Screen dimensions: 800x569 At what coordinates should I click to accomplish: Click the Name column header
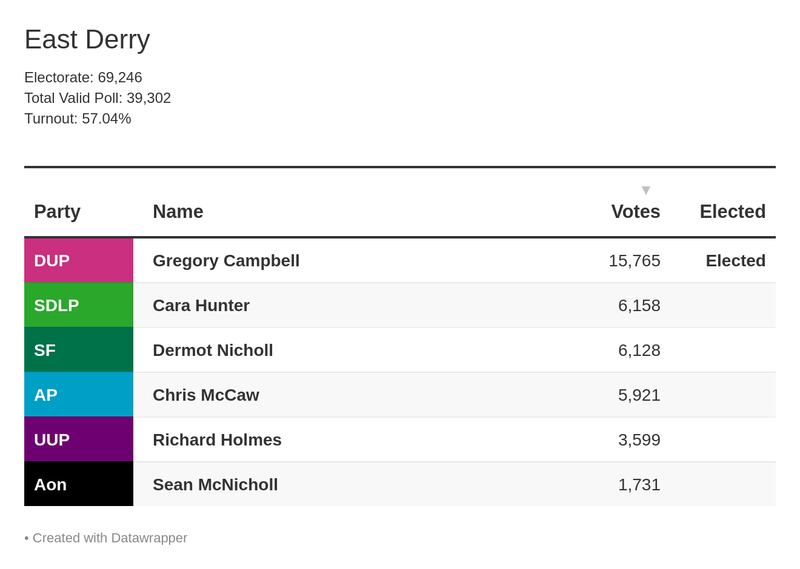[x=178, y=212]
